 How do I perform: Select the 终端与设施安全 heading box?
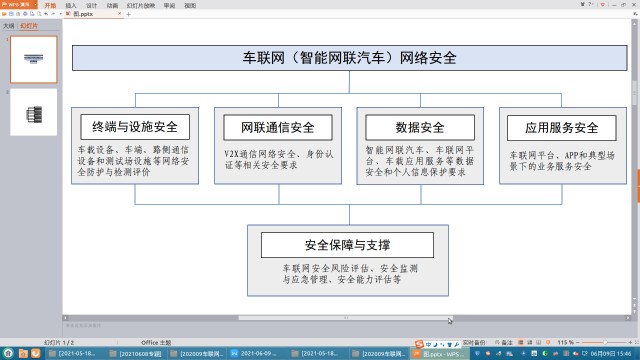coord(135,127)
